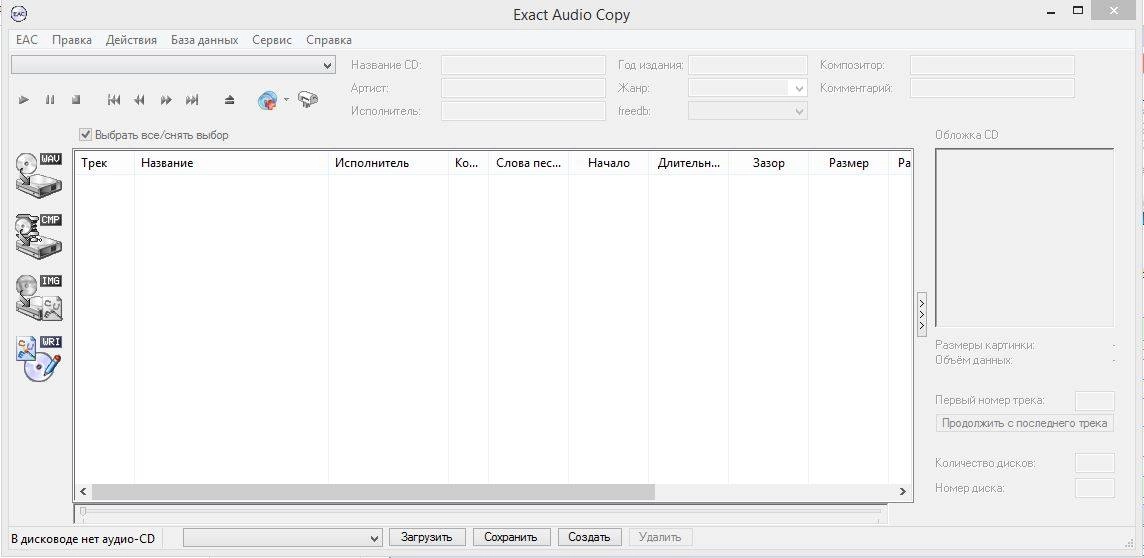
Task: Sort by the 'Название' column header
Action: tap(231, 163)
